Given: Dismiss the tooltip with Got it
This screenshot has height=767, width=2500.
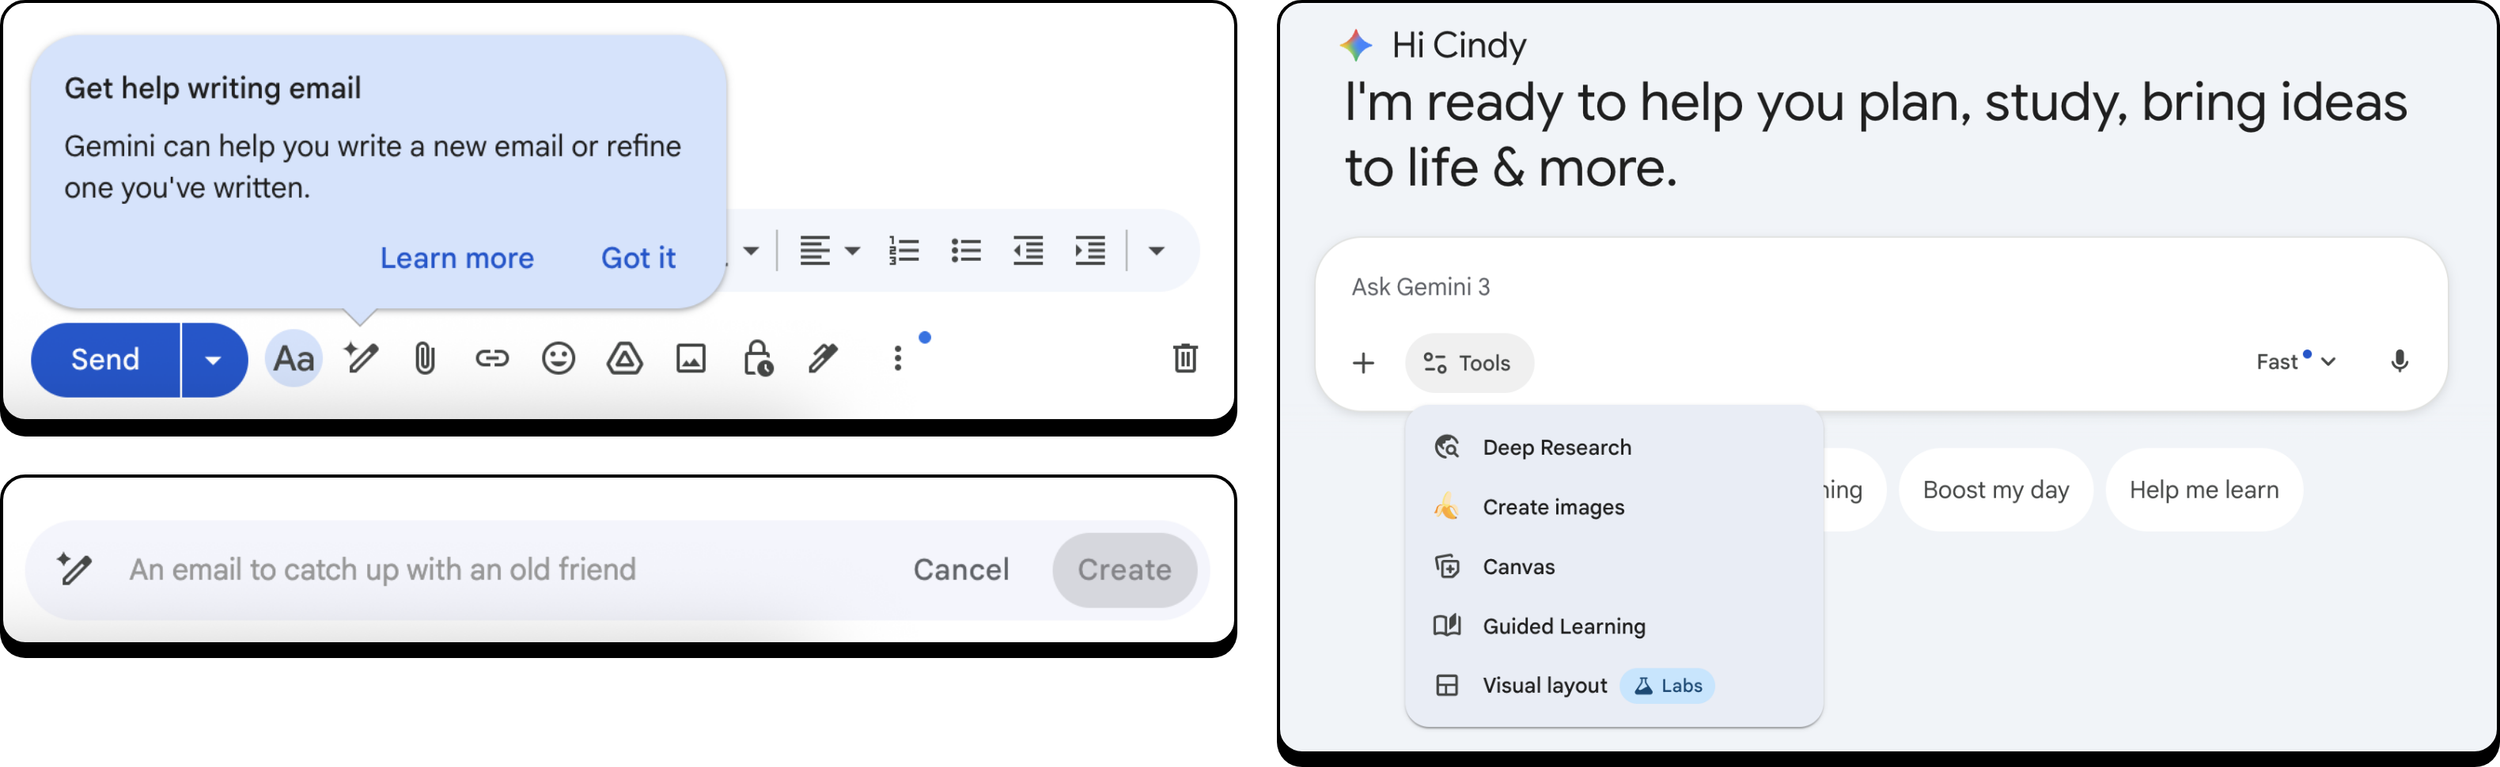Looking at the screenshot, I should [x=638, y=258].
